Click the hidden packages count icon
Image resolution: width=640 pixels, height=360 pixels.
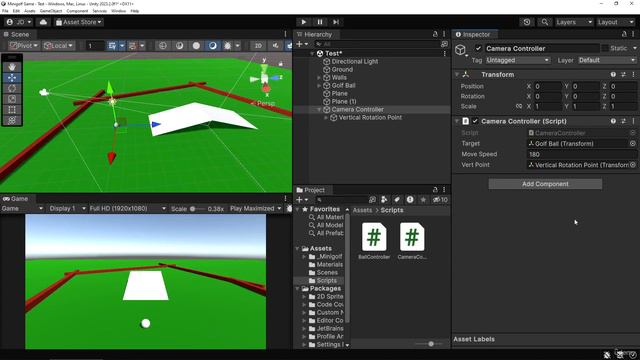(x=440, y=200)
